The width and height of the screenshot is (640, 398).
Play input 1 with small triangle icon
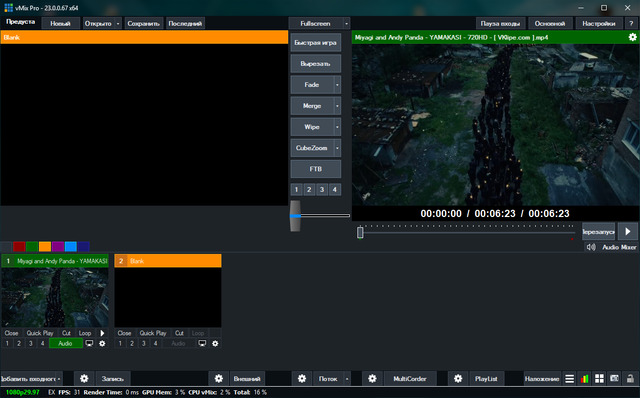coord(102,333)
